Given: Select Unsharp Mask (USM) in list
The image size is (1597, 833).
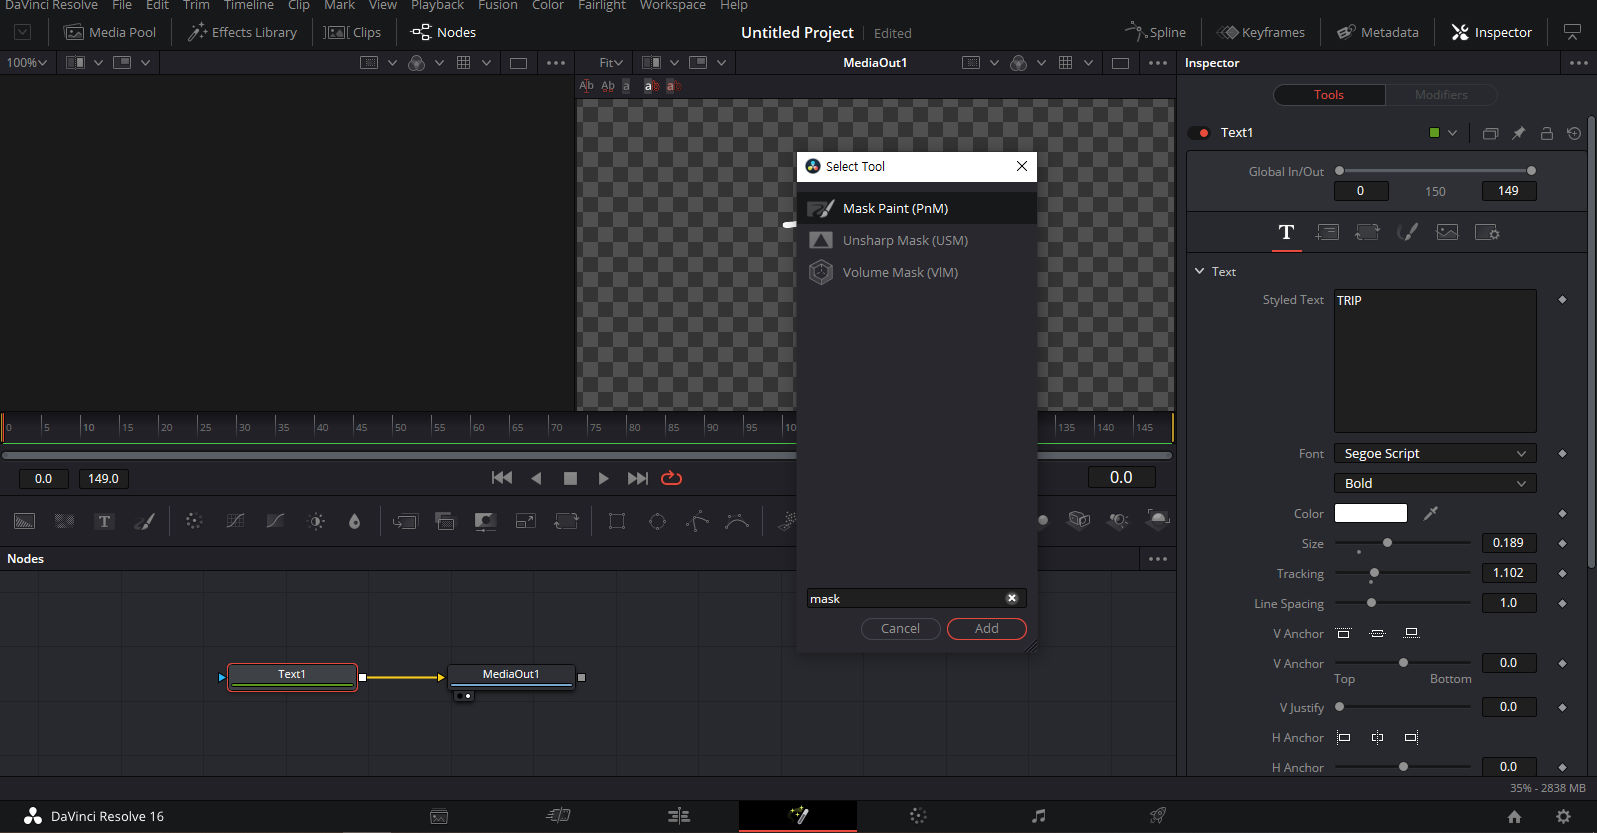Looking at the screenshot, I should click(917, 240).
